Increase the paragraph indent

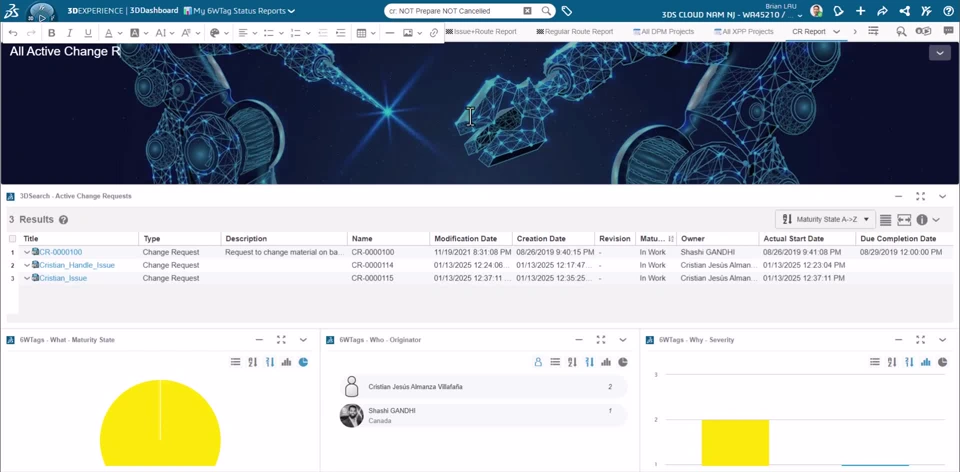coord(341,33)
